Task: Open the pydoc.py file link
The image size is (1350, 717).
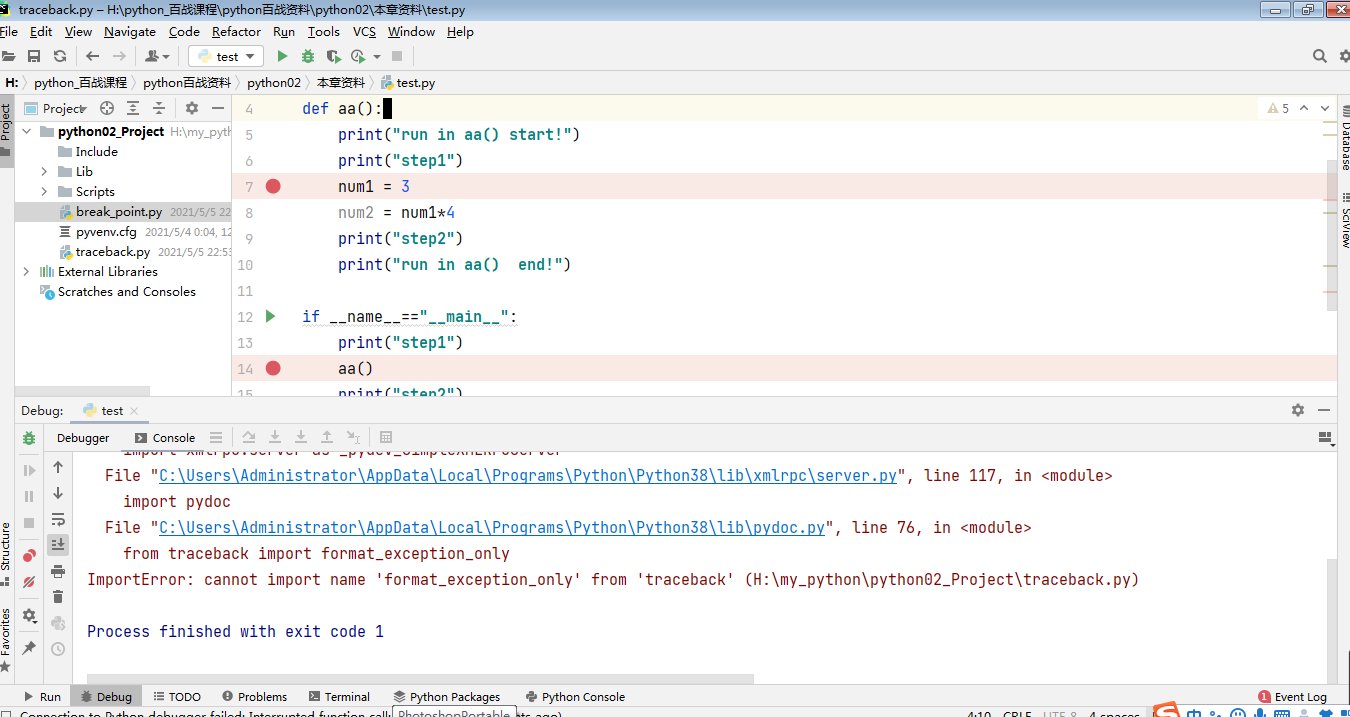Action: (492, 528)
